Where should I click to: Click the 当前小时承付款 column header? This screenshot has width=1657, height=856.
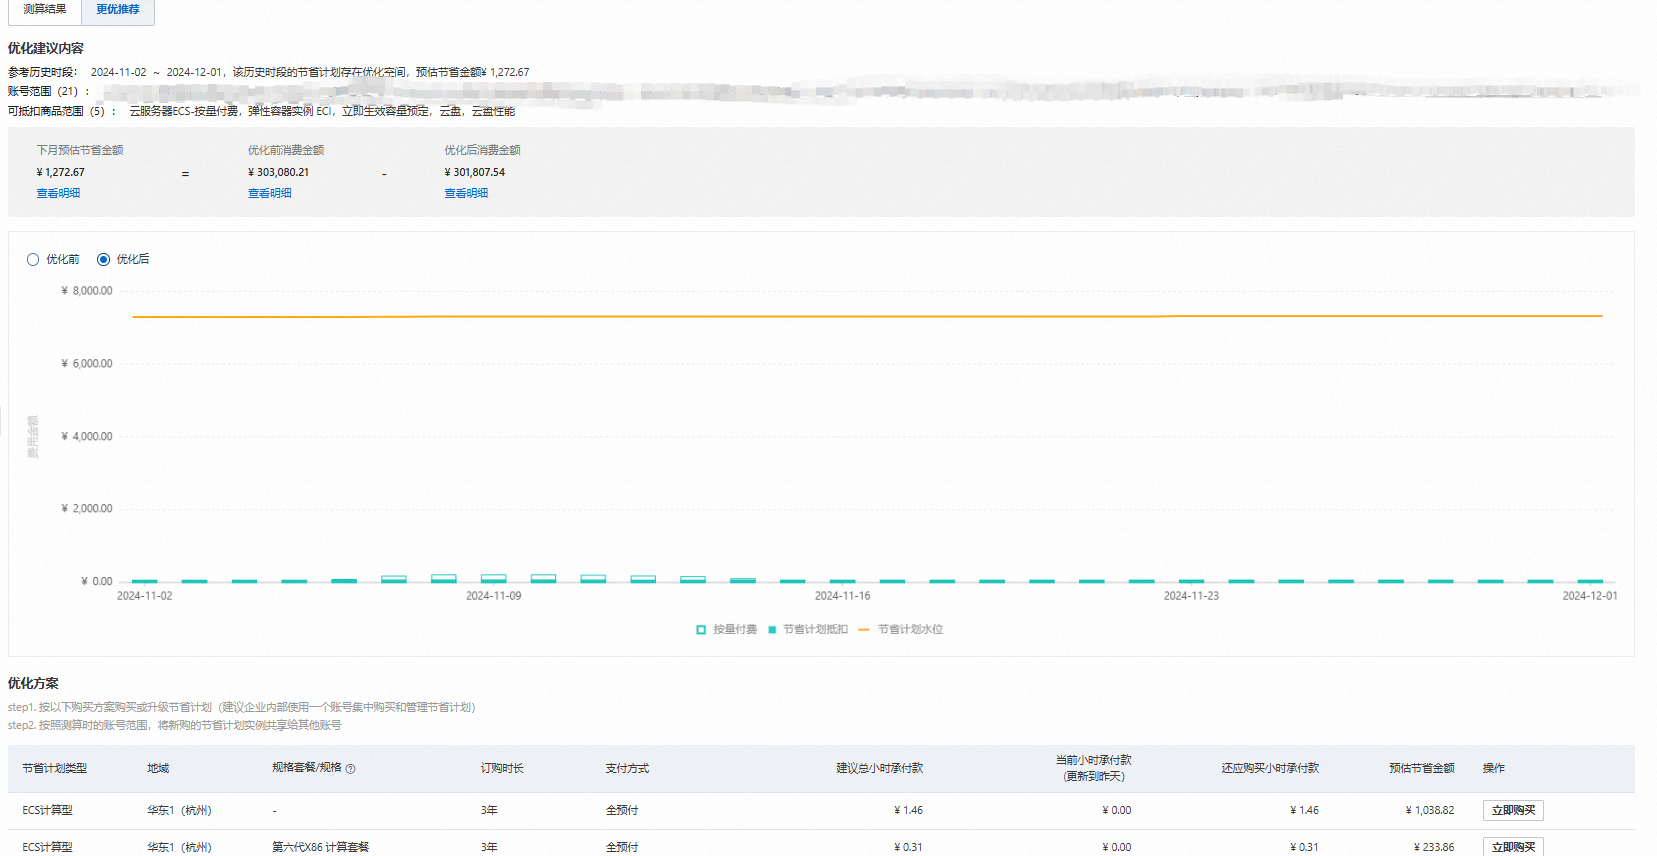tap(1094, 768)
